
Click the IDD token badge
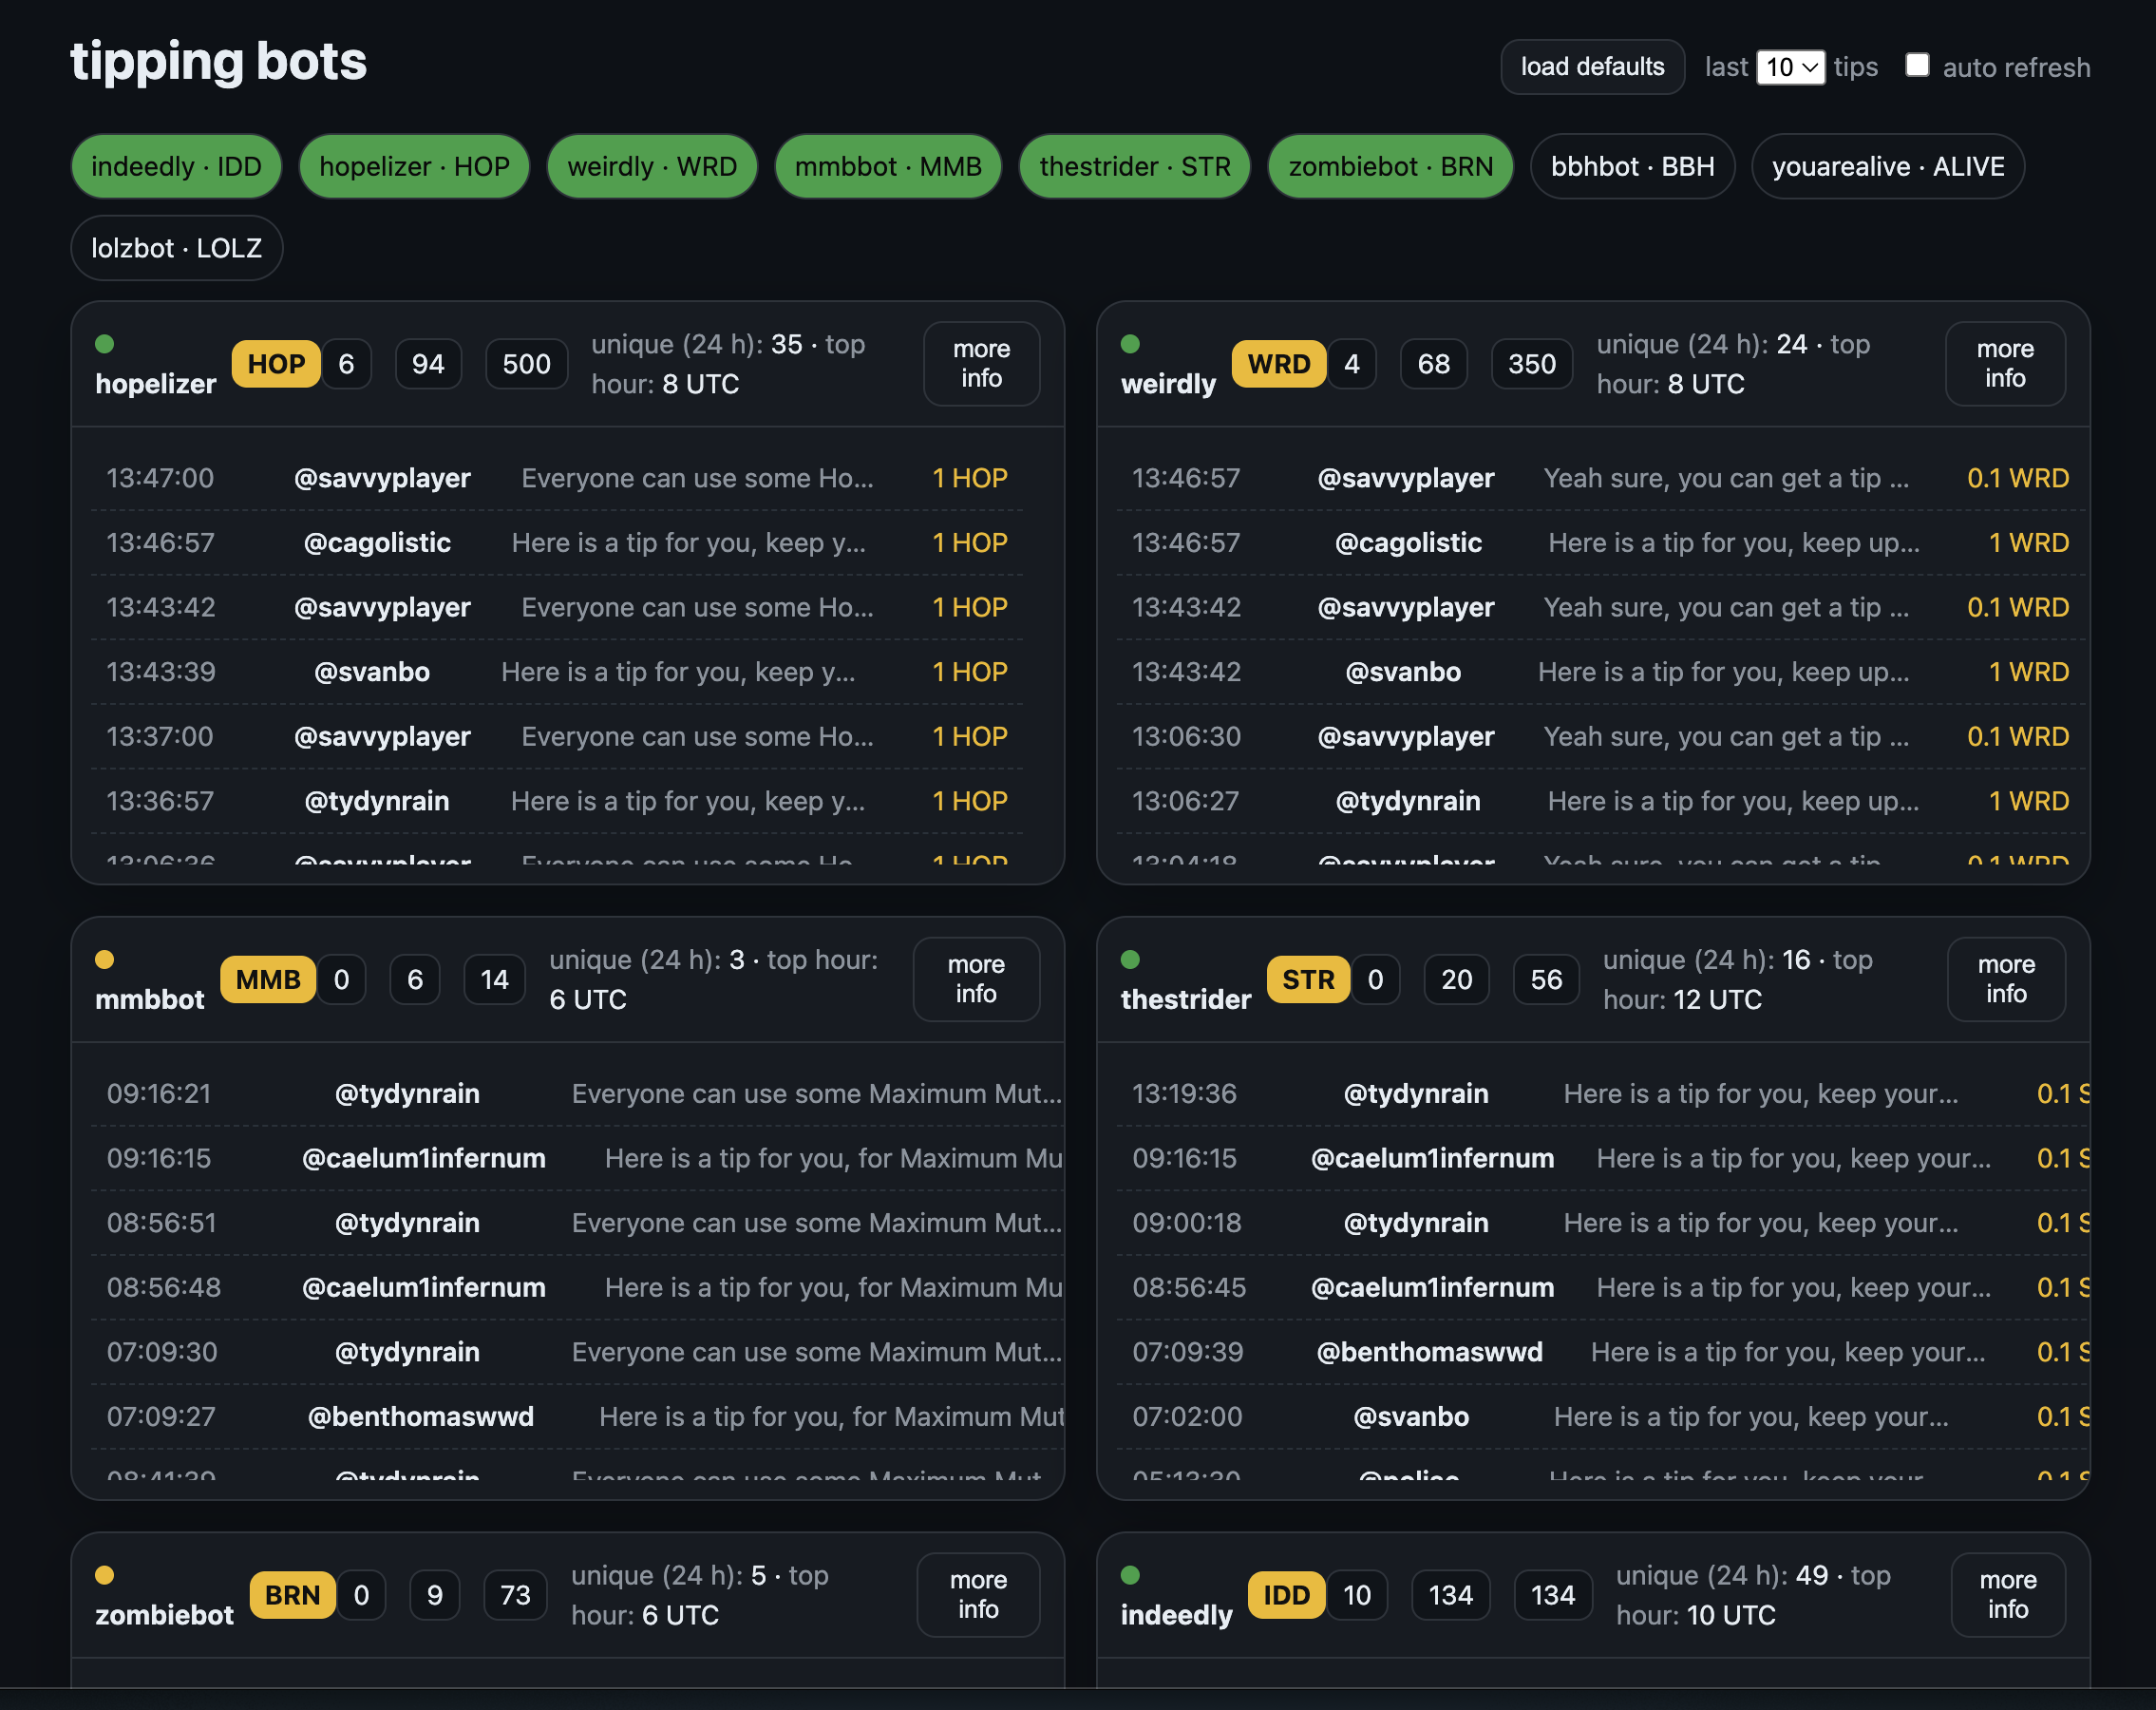(x=1285, y=1595)
